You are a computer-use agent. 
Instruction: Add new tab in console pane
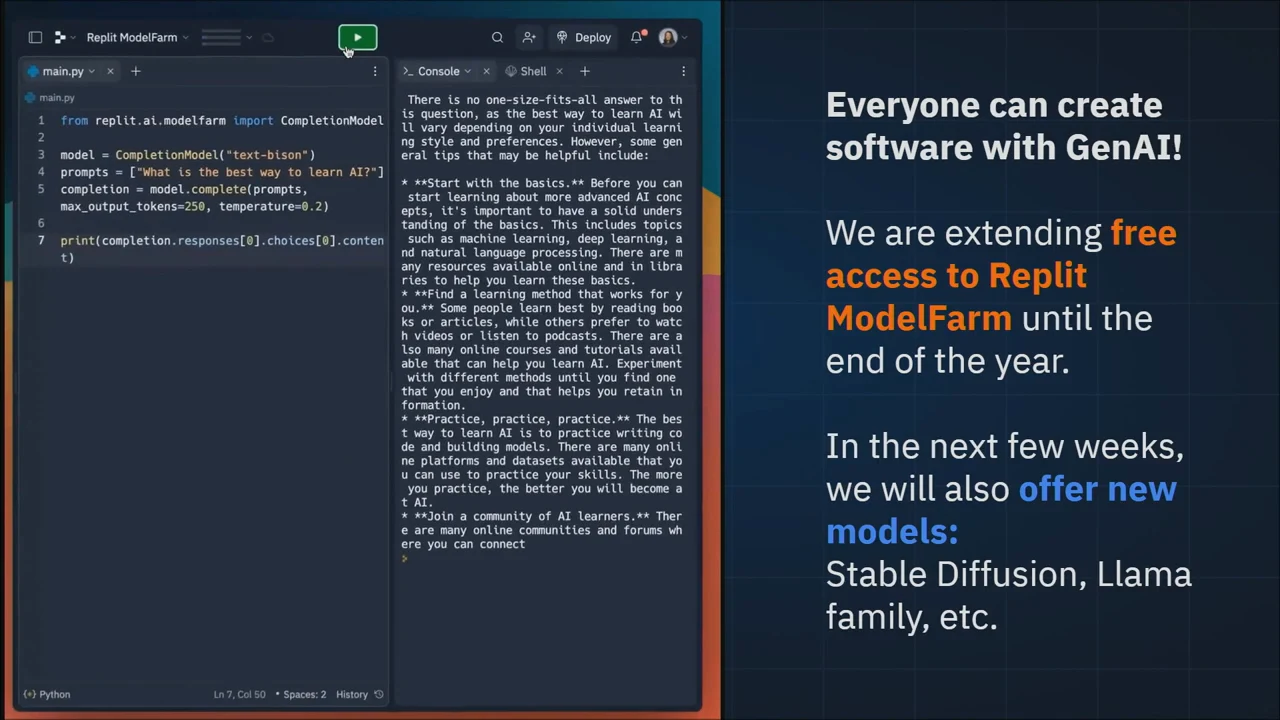[585, 71]
